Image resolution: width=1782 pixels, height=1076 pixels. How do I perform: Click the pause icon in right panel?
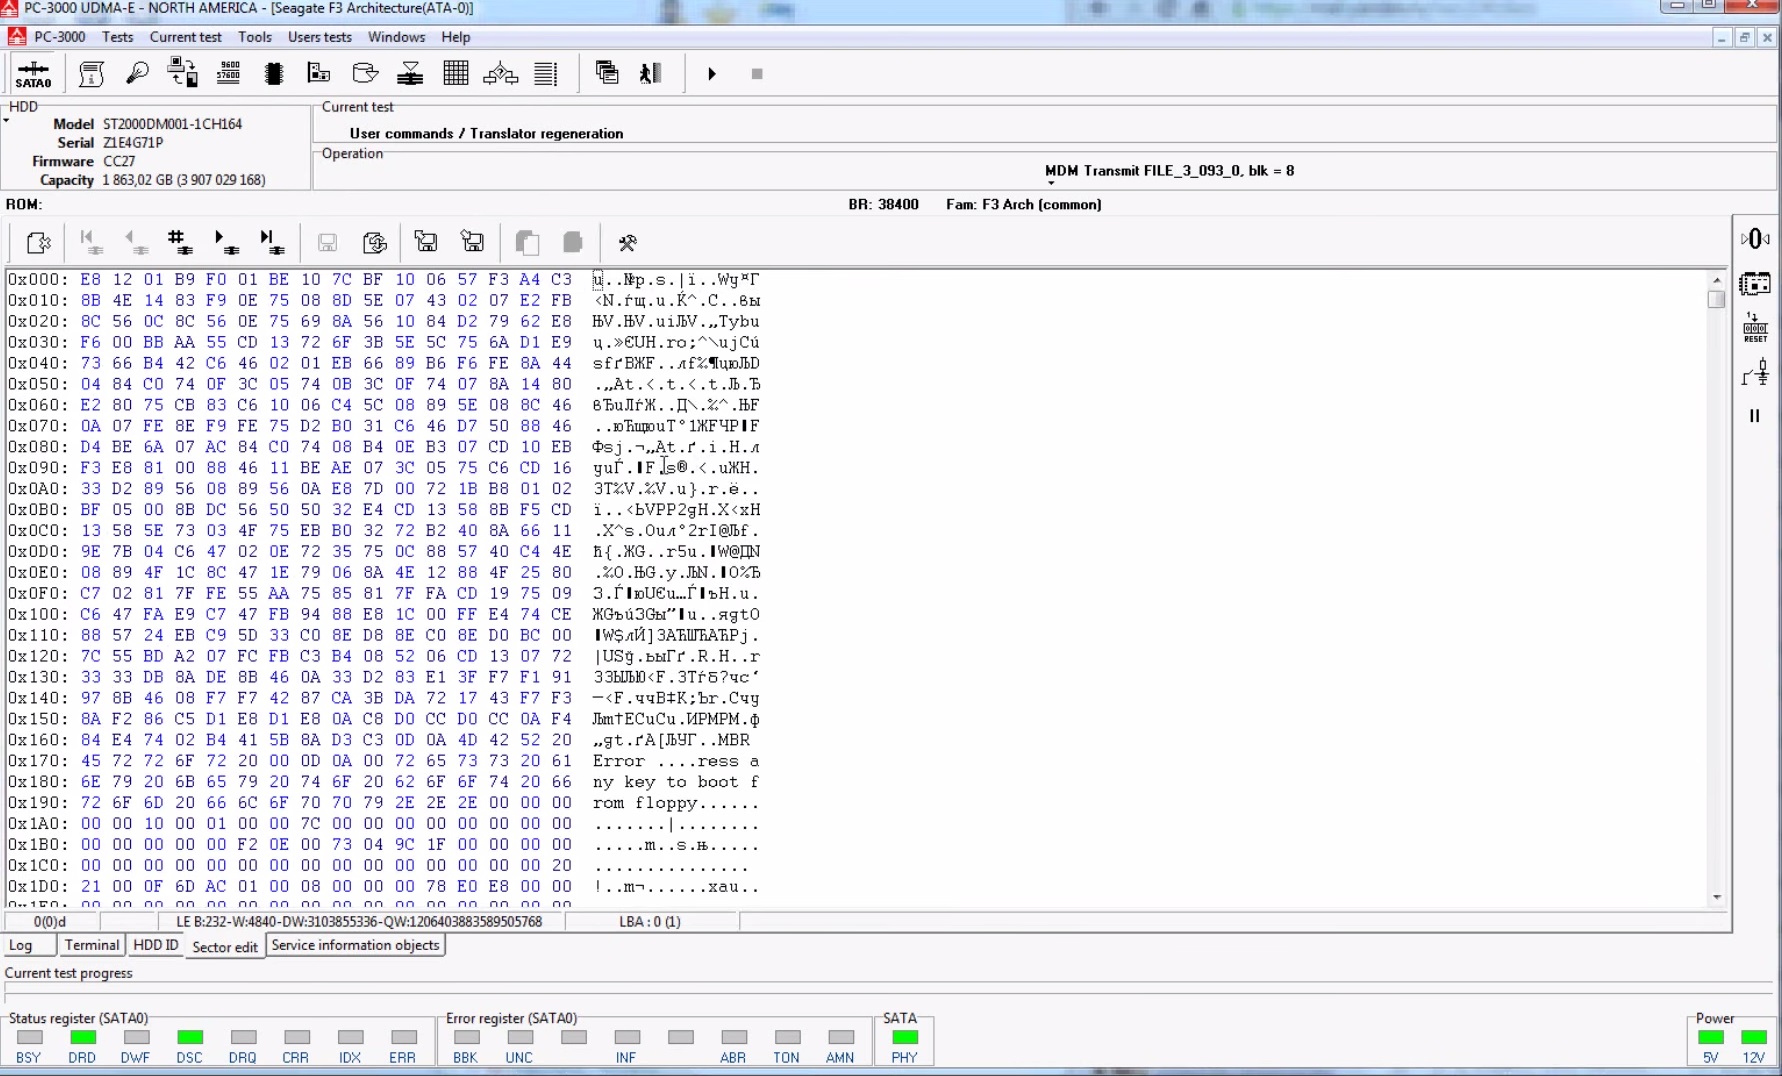tap(1754, 415)
